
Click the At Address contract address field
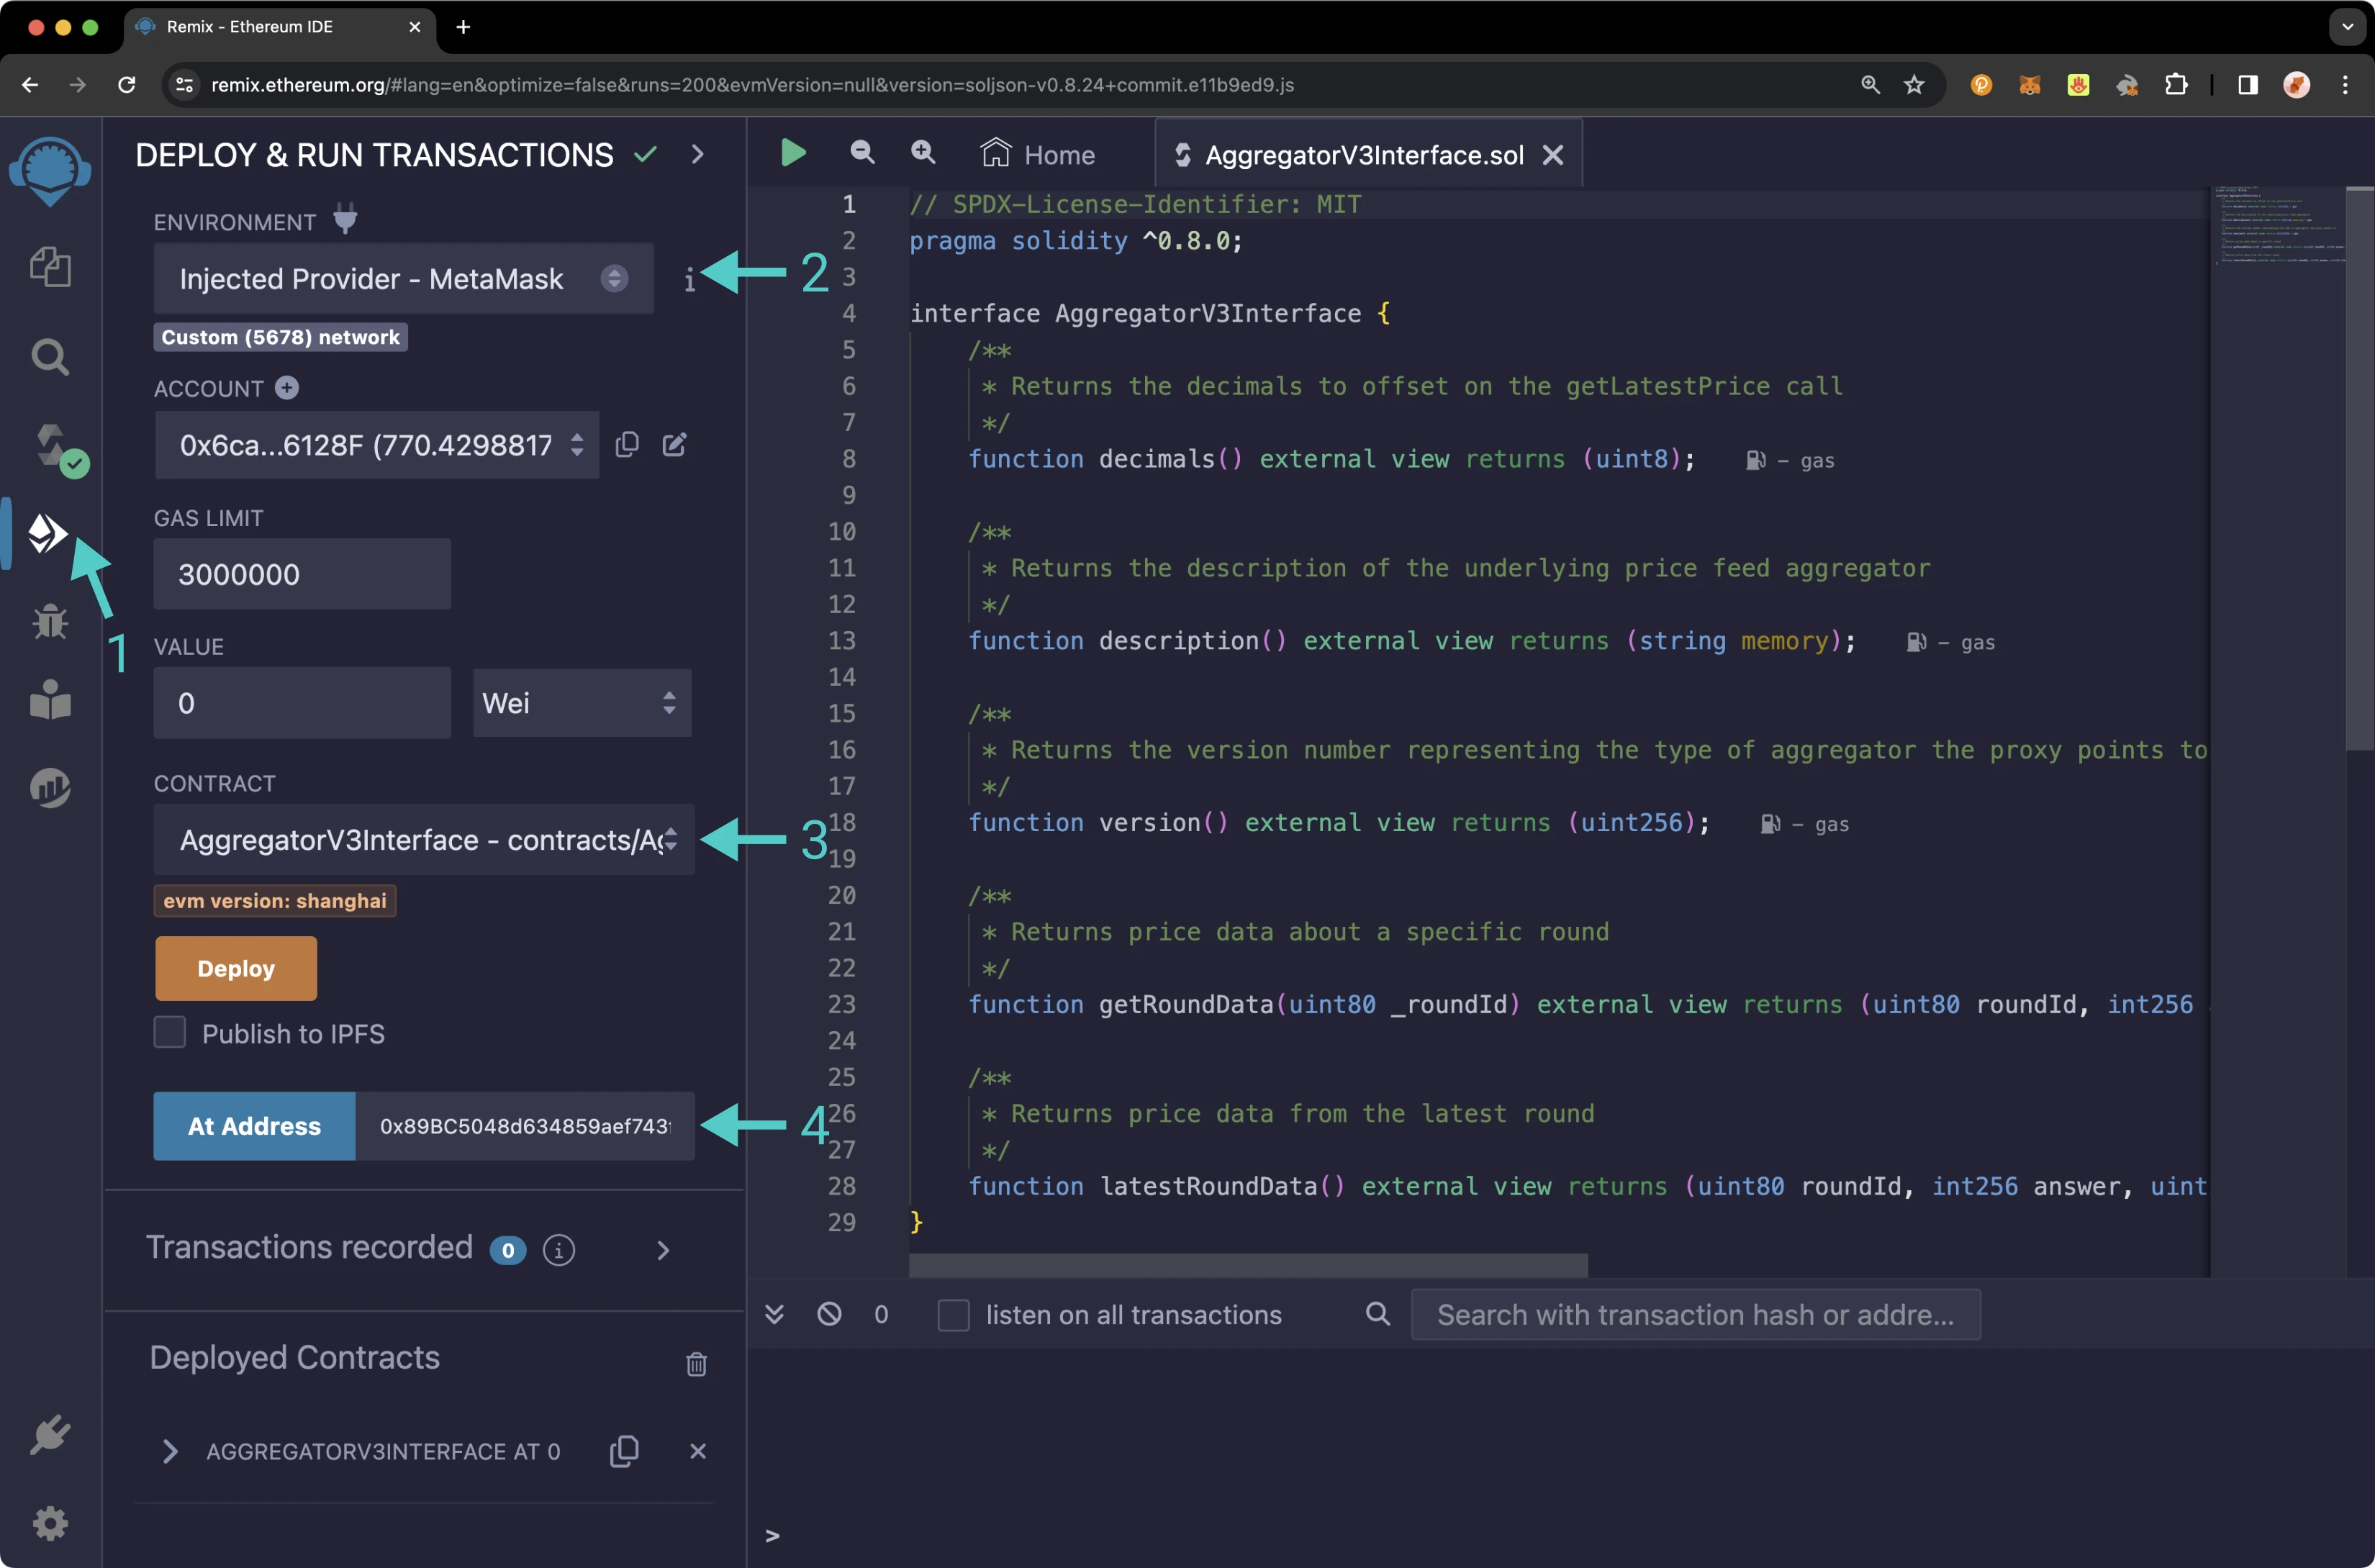(525, 1126)
